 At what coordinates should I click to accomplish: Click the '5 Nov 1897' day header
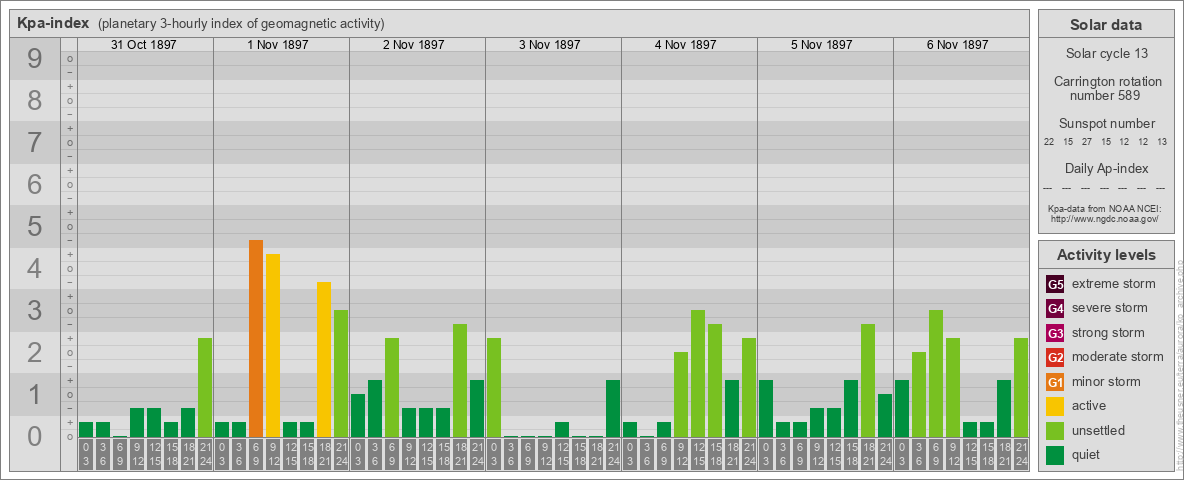point(822,45)
